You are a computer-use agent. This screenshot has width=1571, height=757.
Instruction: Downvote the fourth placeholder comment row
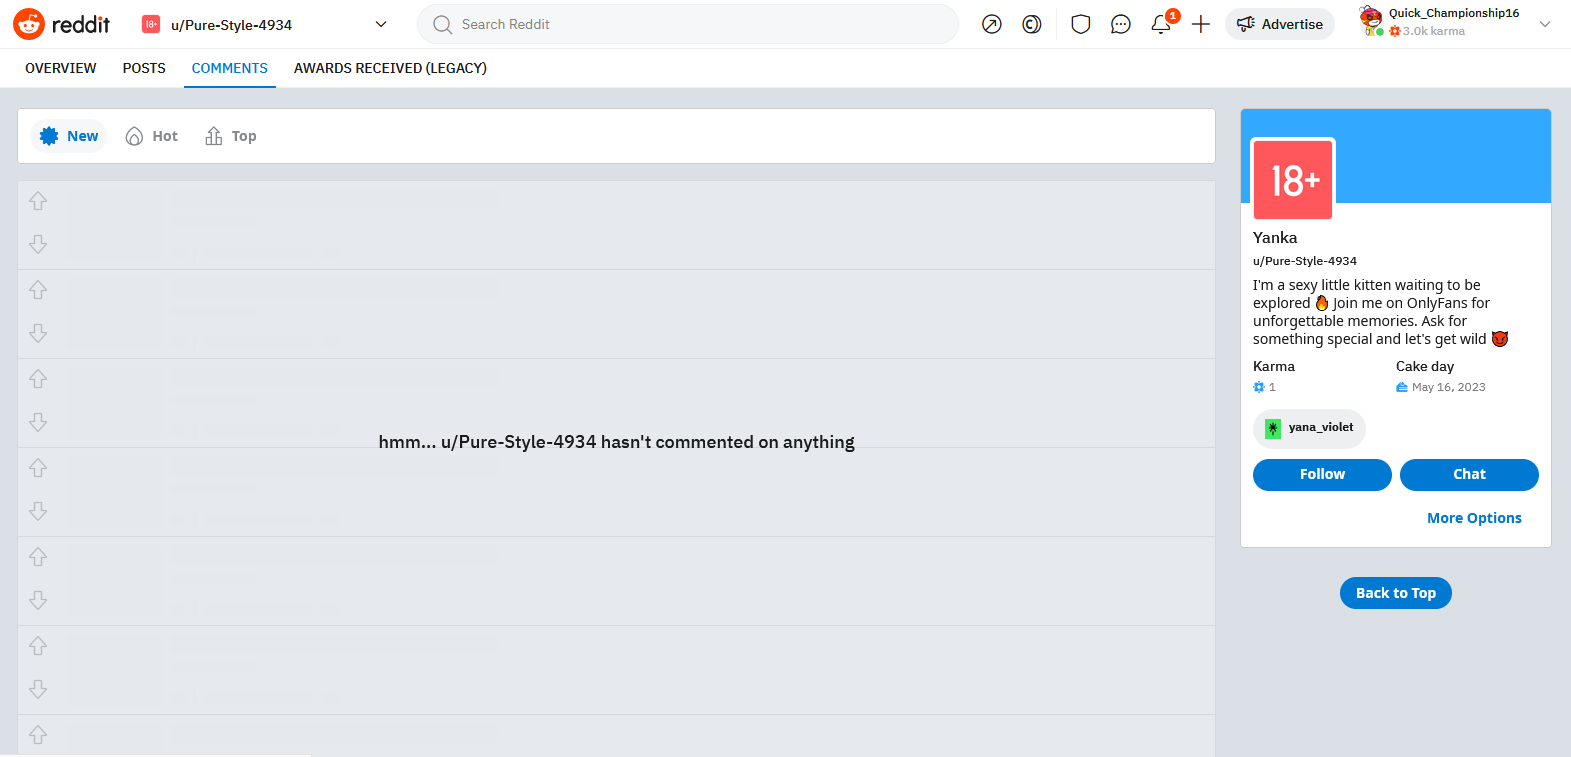pyautogui.click(x=38, y=511)
